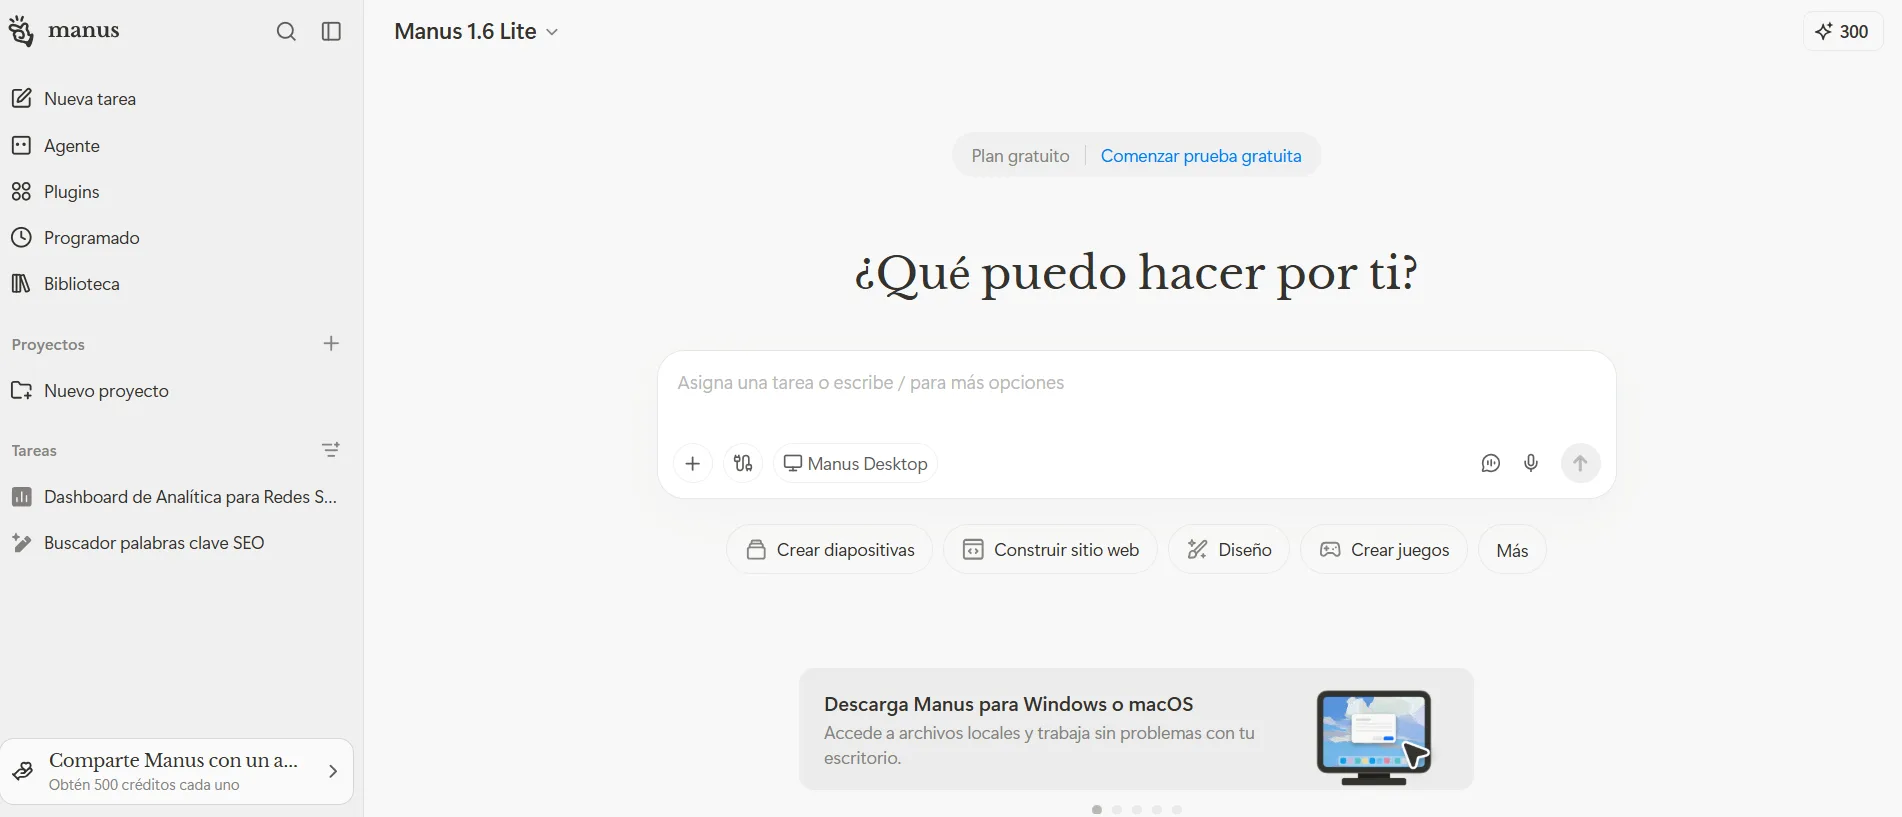Screen dimensions: 1902x817
Task: Activate the microphone voice input
Action: pyautogui.click(x=1531, y=464)
